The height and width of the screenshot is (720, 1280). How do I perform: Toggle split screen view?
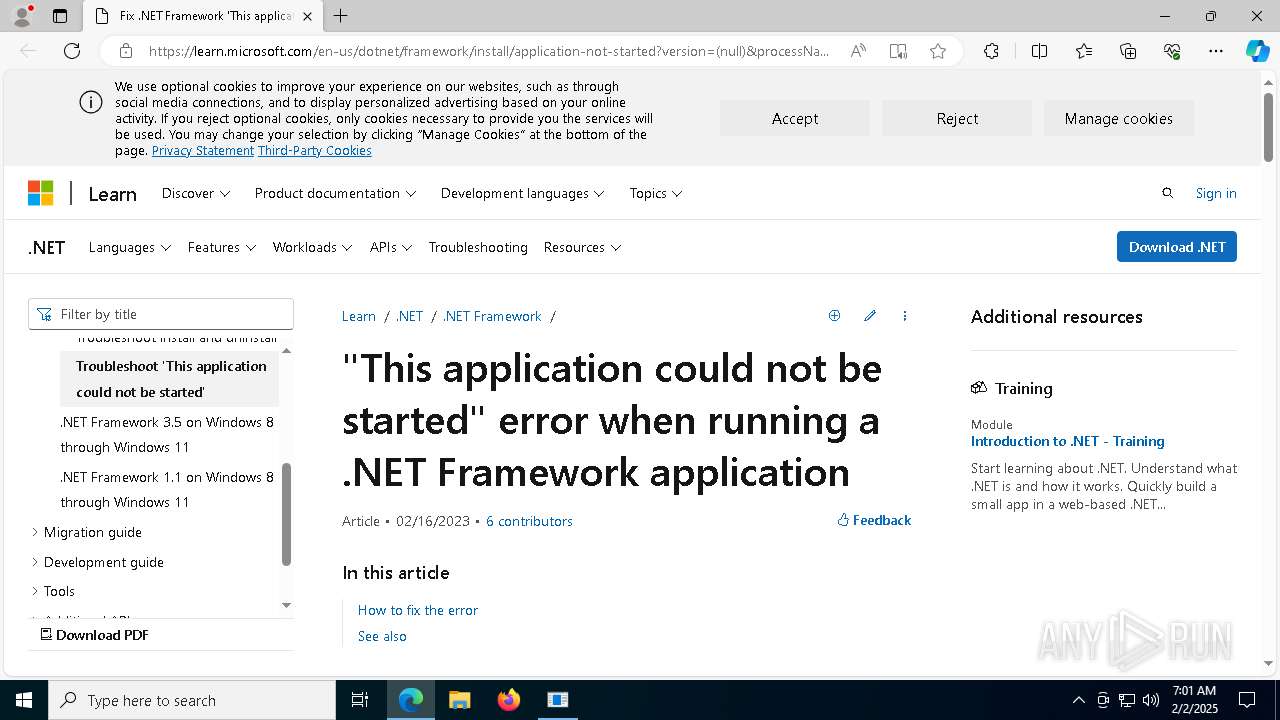[x=1039, y=51]
